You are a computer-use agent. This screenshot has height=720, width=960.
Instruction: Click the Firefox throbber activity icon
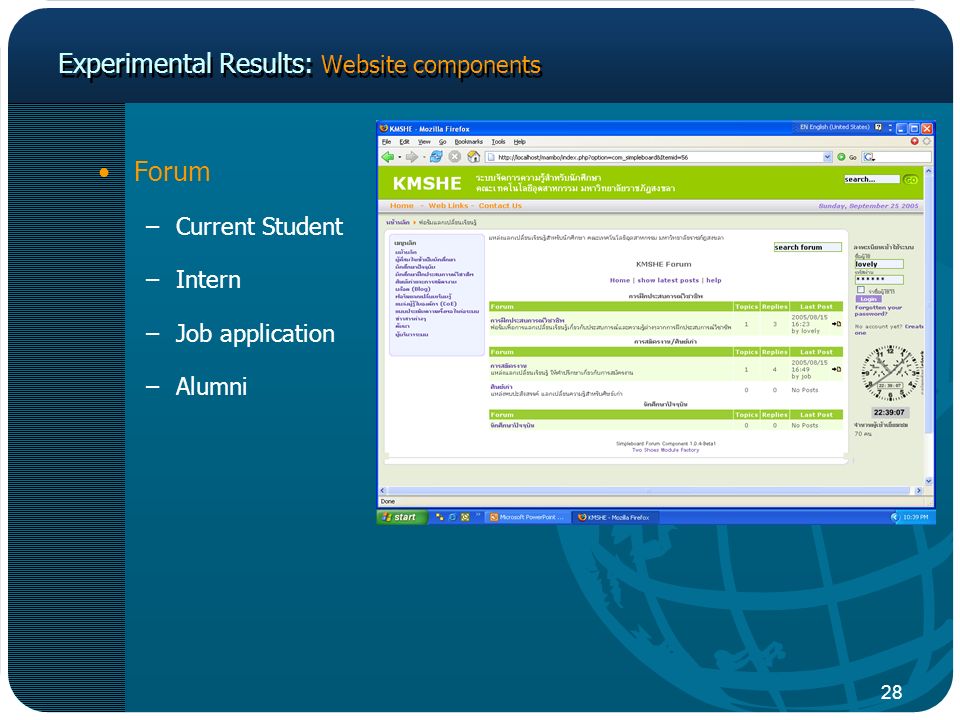pyautogui.click(x=927, y=141)
